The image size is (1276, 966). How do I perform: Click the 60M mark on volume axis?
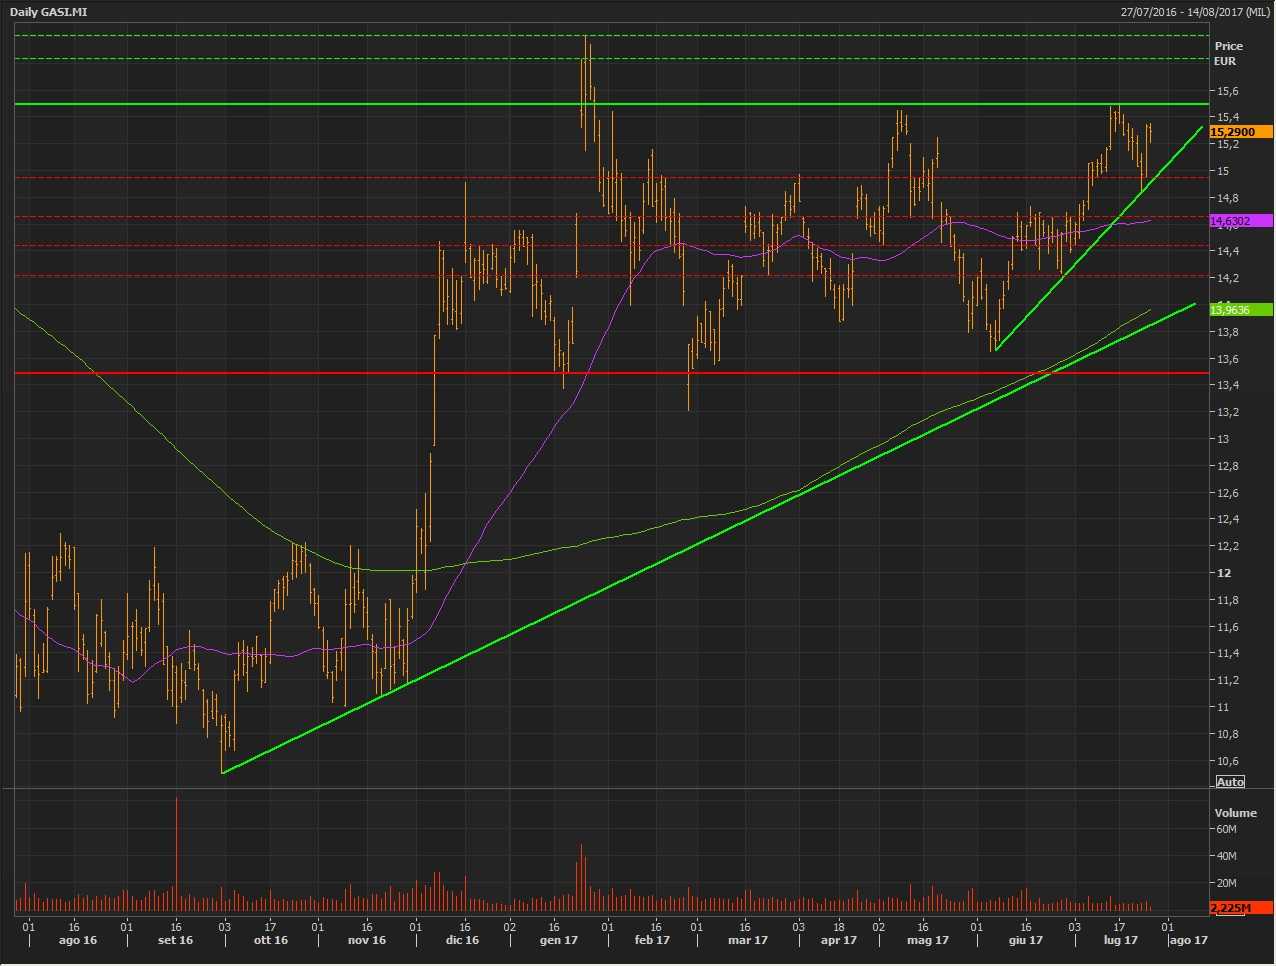click(1226, 829)
